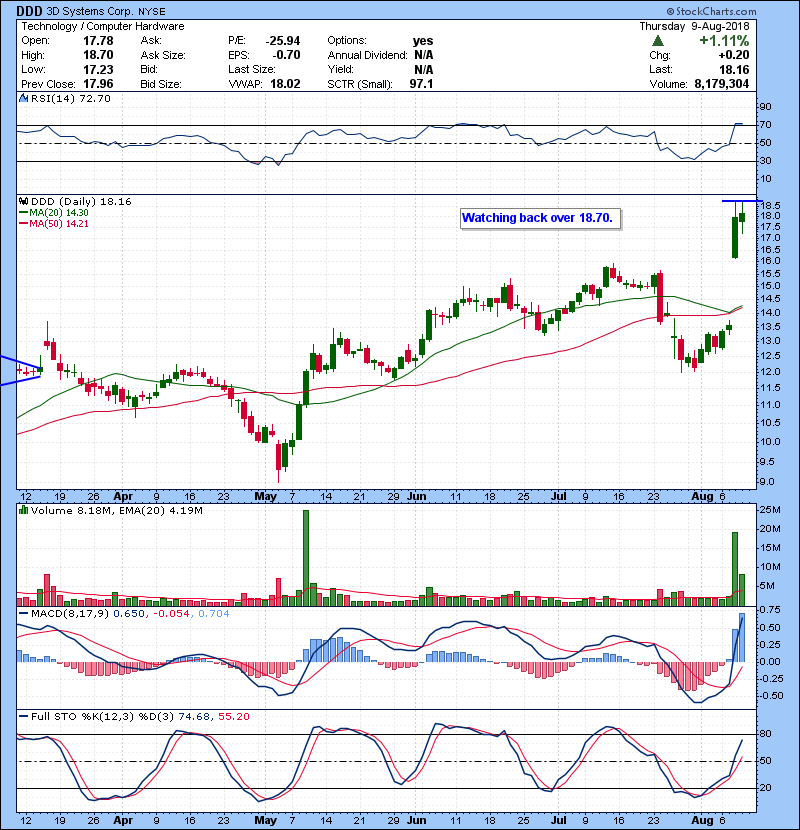Click the RSI(14) indicator icon

(23, 98)
